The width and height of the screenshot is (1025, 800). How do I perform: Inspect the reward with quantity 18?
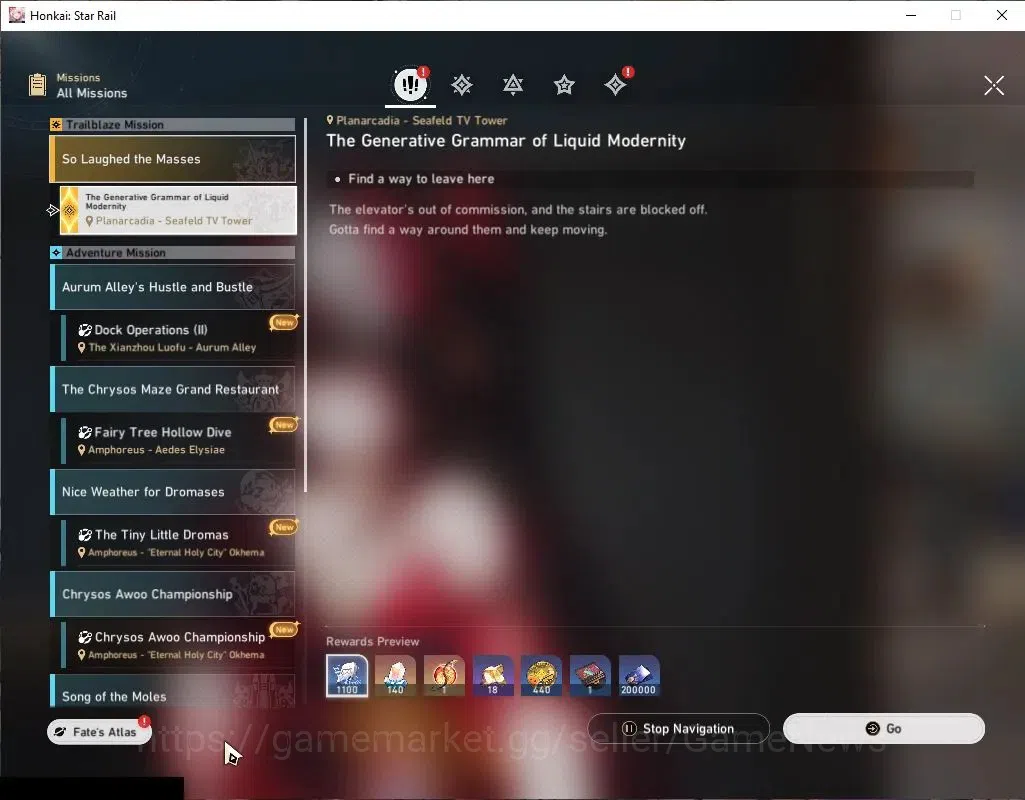click(493, 675)
